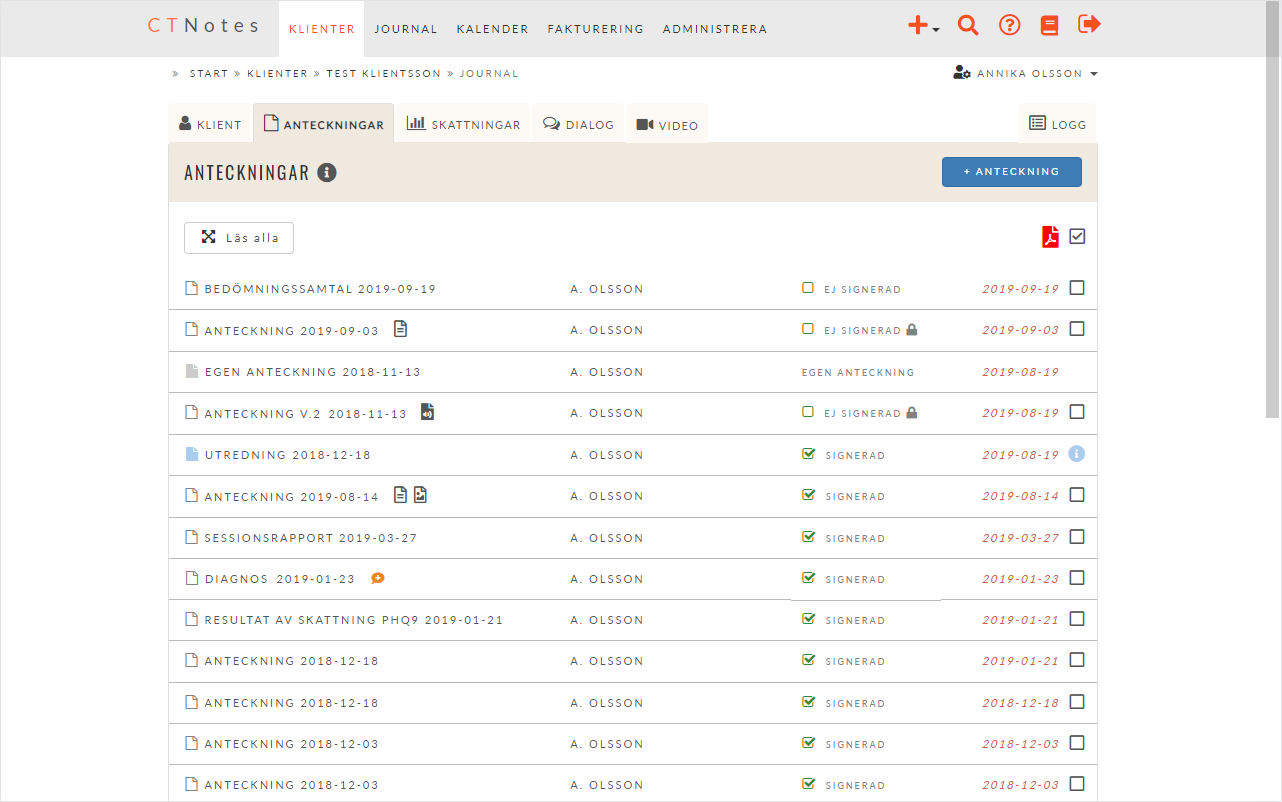Click the info icon next to Anteckningar heading
This screenshot has height=802, width=1282.
(x=327, y=173)
